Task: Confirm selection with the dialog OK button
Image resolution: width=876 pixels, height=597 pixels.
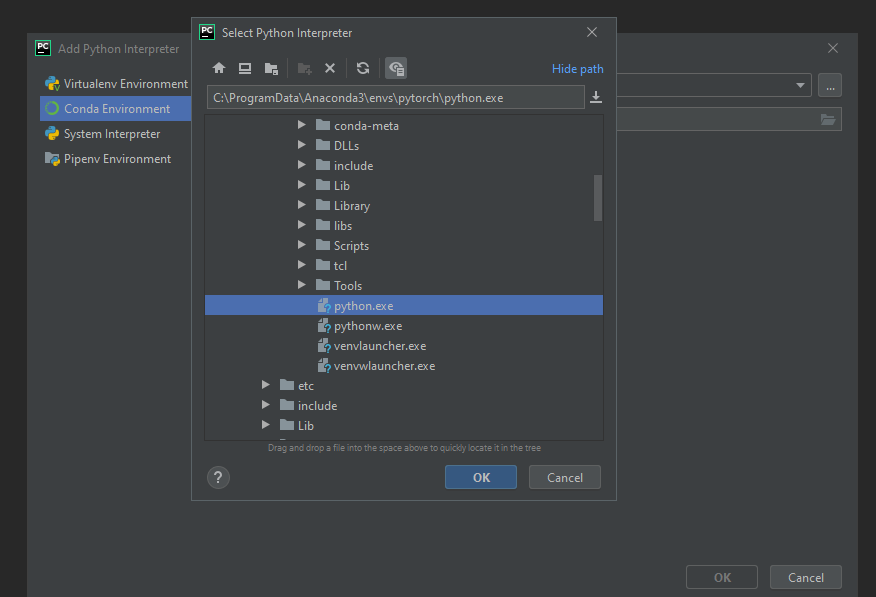Action: 481,477
